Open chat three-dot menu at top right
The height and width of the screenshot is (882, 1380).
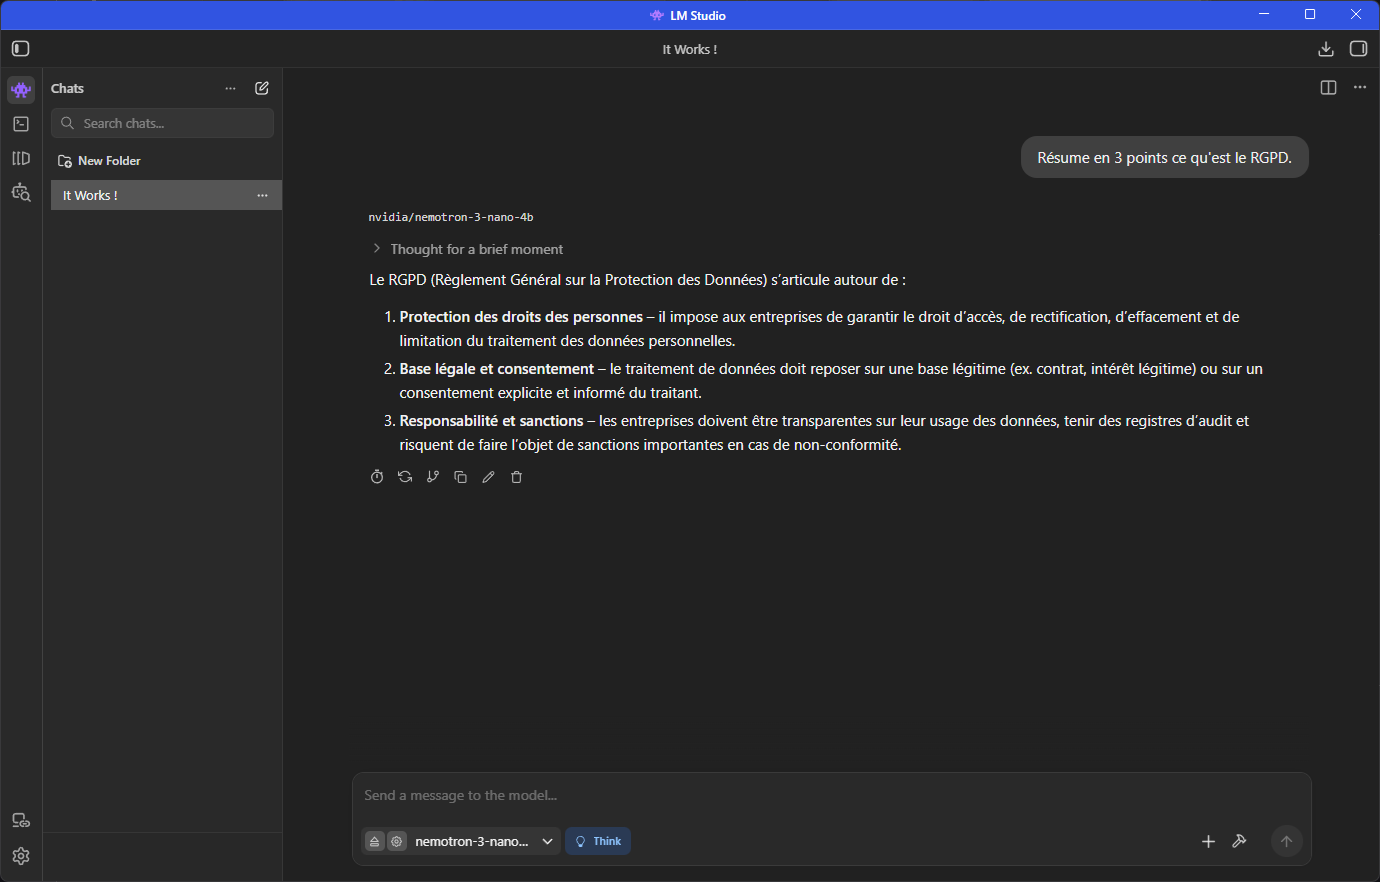point(1360,88)
